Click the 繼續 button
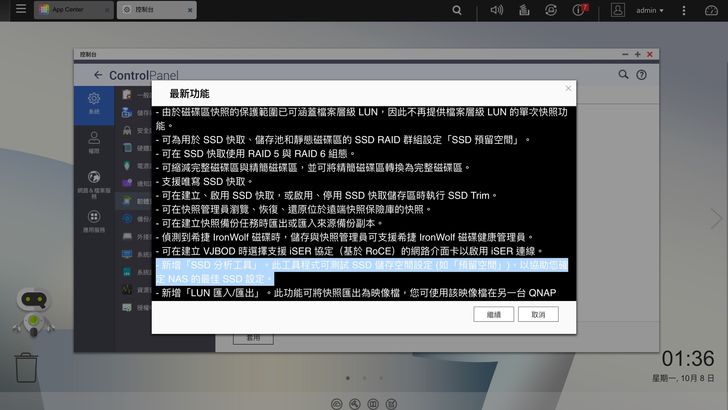728x410 pixels. [x=494, y=314]
